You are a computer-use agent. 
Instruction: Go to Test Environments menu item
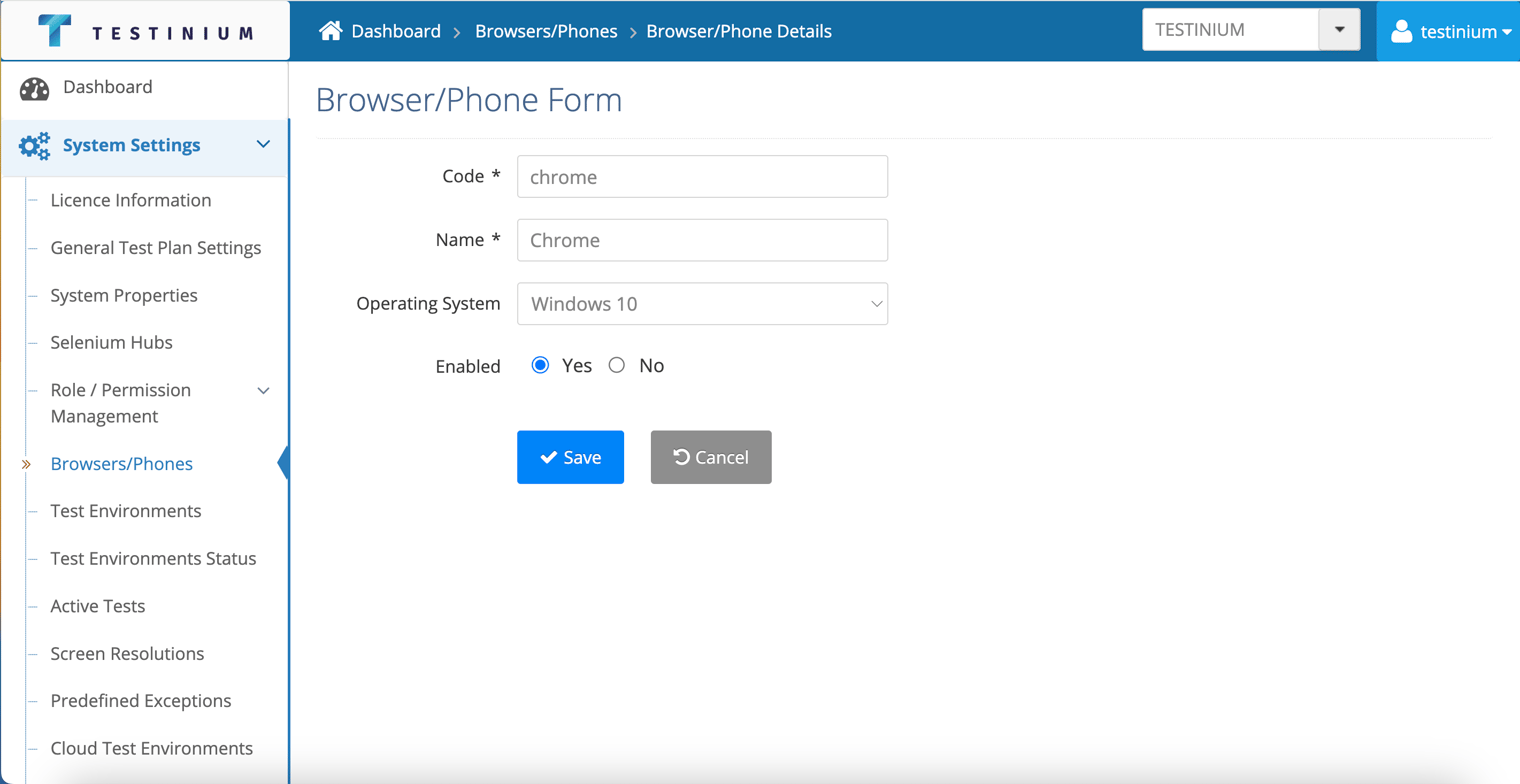[x=126, y=511]
